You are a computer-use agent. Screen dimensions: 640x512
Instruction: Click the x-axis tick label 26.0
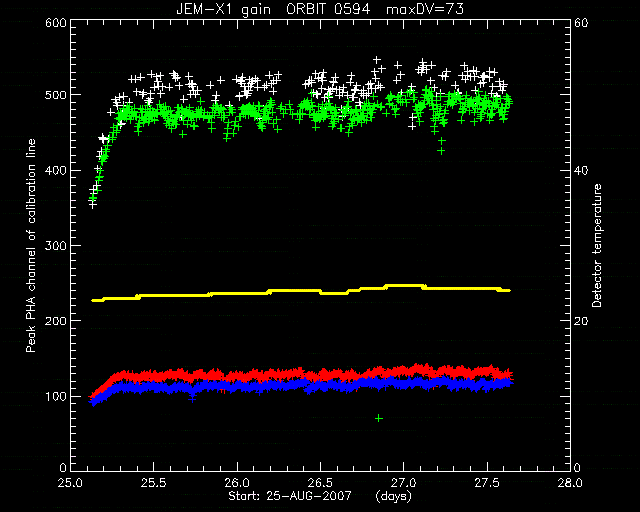click(x=237, y=483)
